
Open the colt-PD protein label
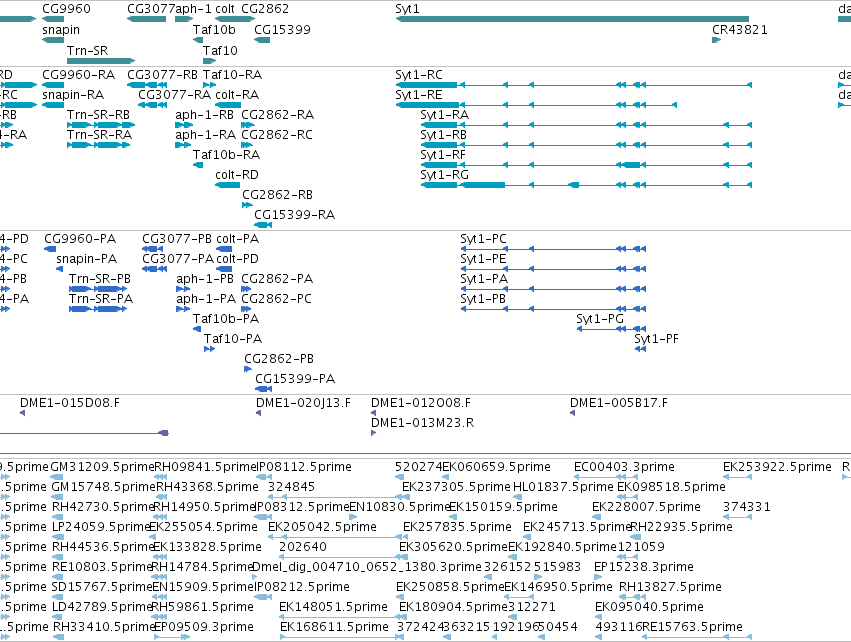(x=238, y=259)
